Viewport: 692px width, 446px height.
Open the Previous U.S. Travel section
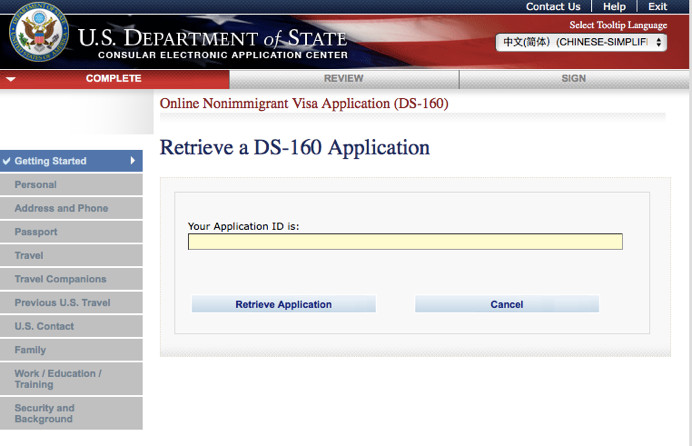(x=71, y=303)
